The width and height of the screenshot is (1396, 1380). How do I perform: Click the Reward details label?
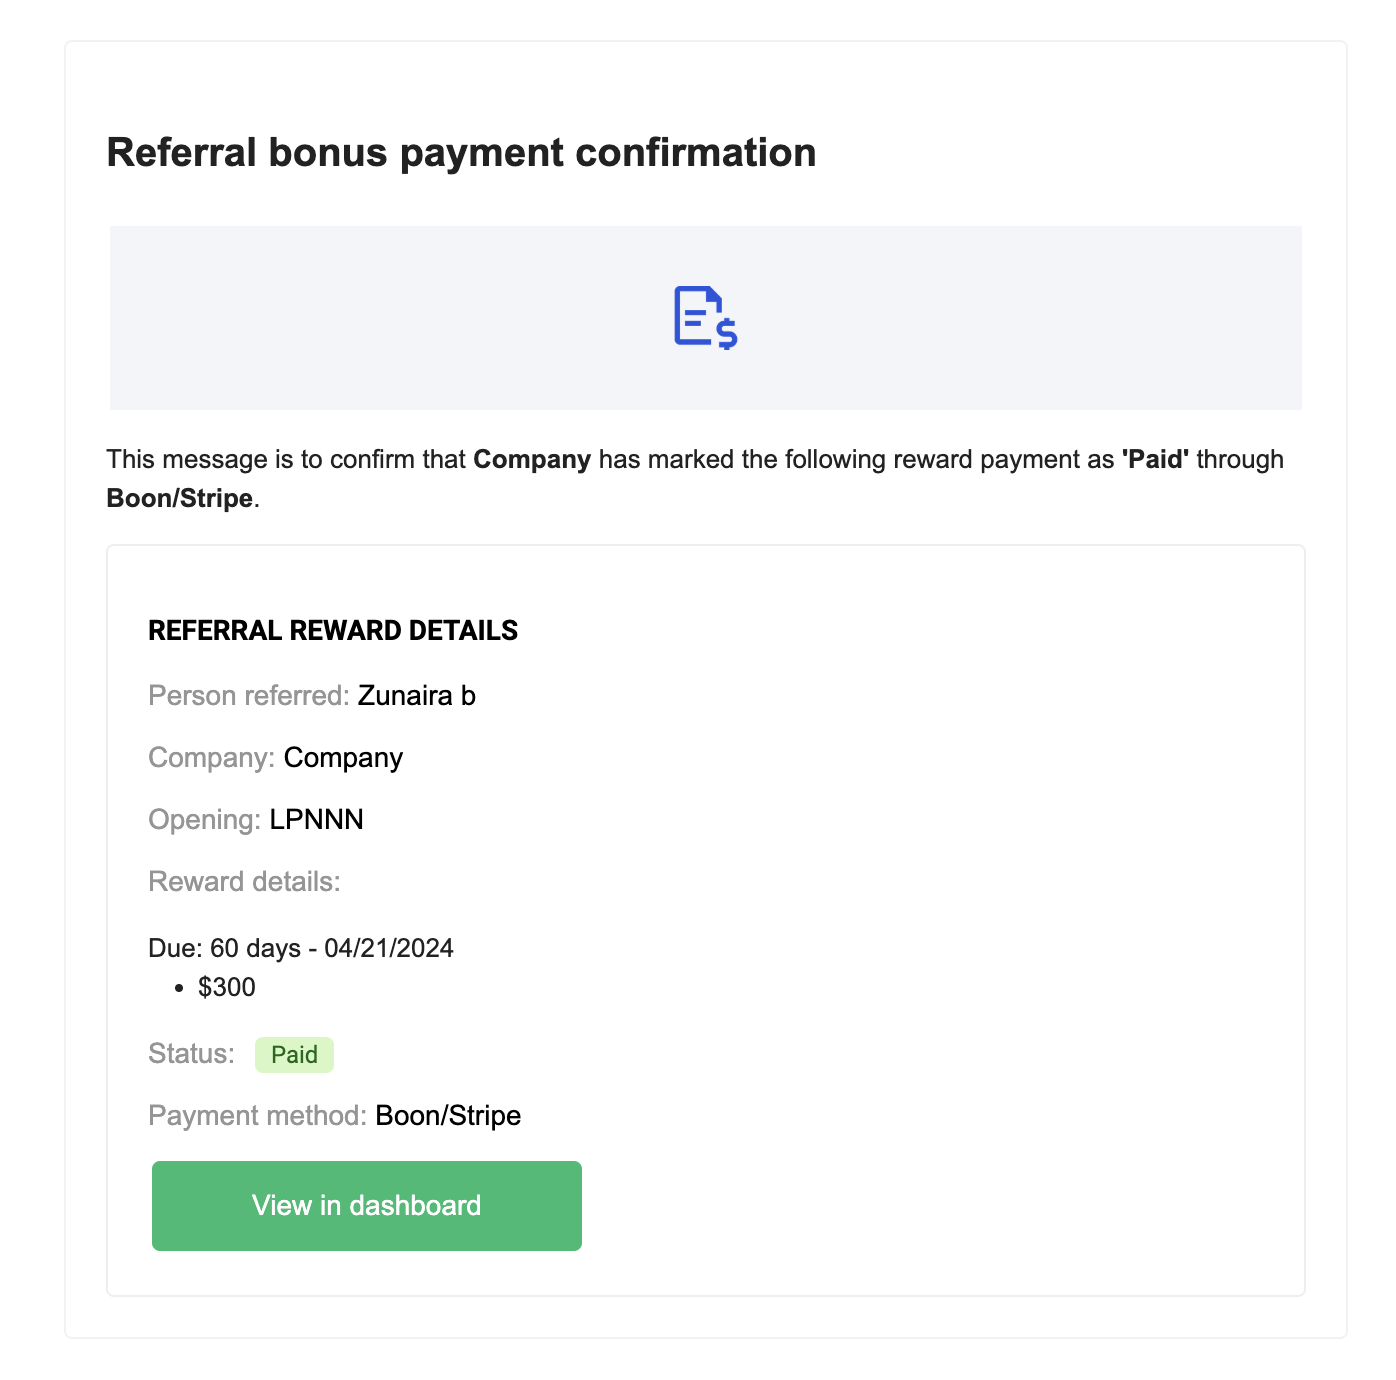244,882
